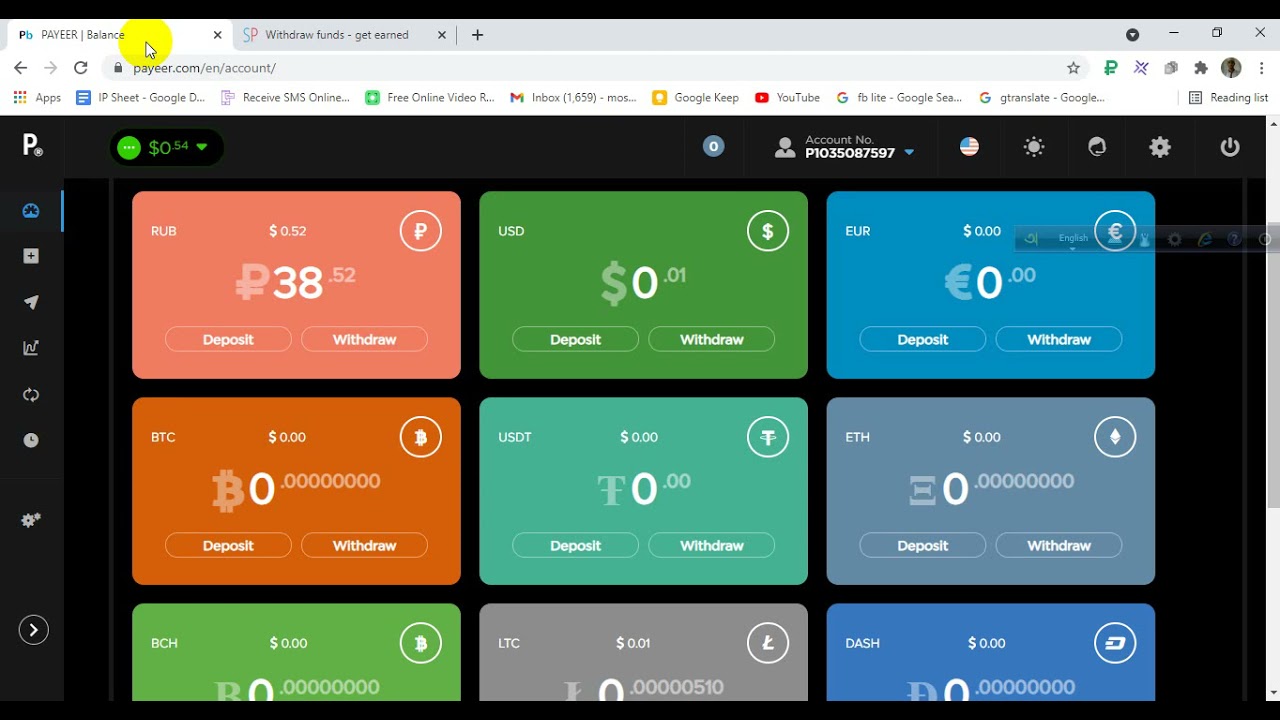This screenshot has width=1280, height=720.
Task: Withdraw from the BTC wallet
Action: [364, 546]
